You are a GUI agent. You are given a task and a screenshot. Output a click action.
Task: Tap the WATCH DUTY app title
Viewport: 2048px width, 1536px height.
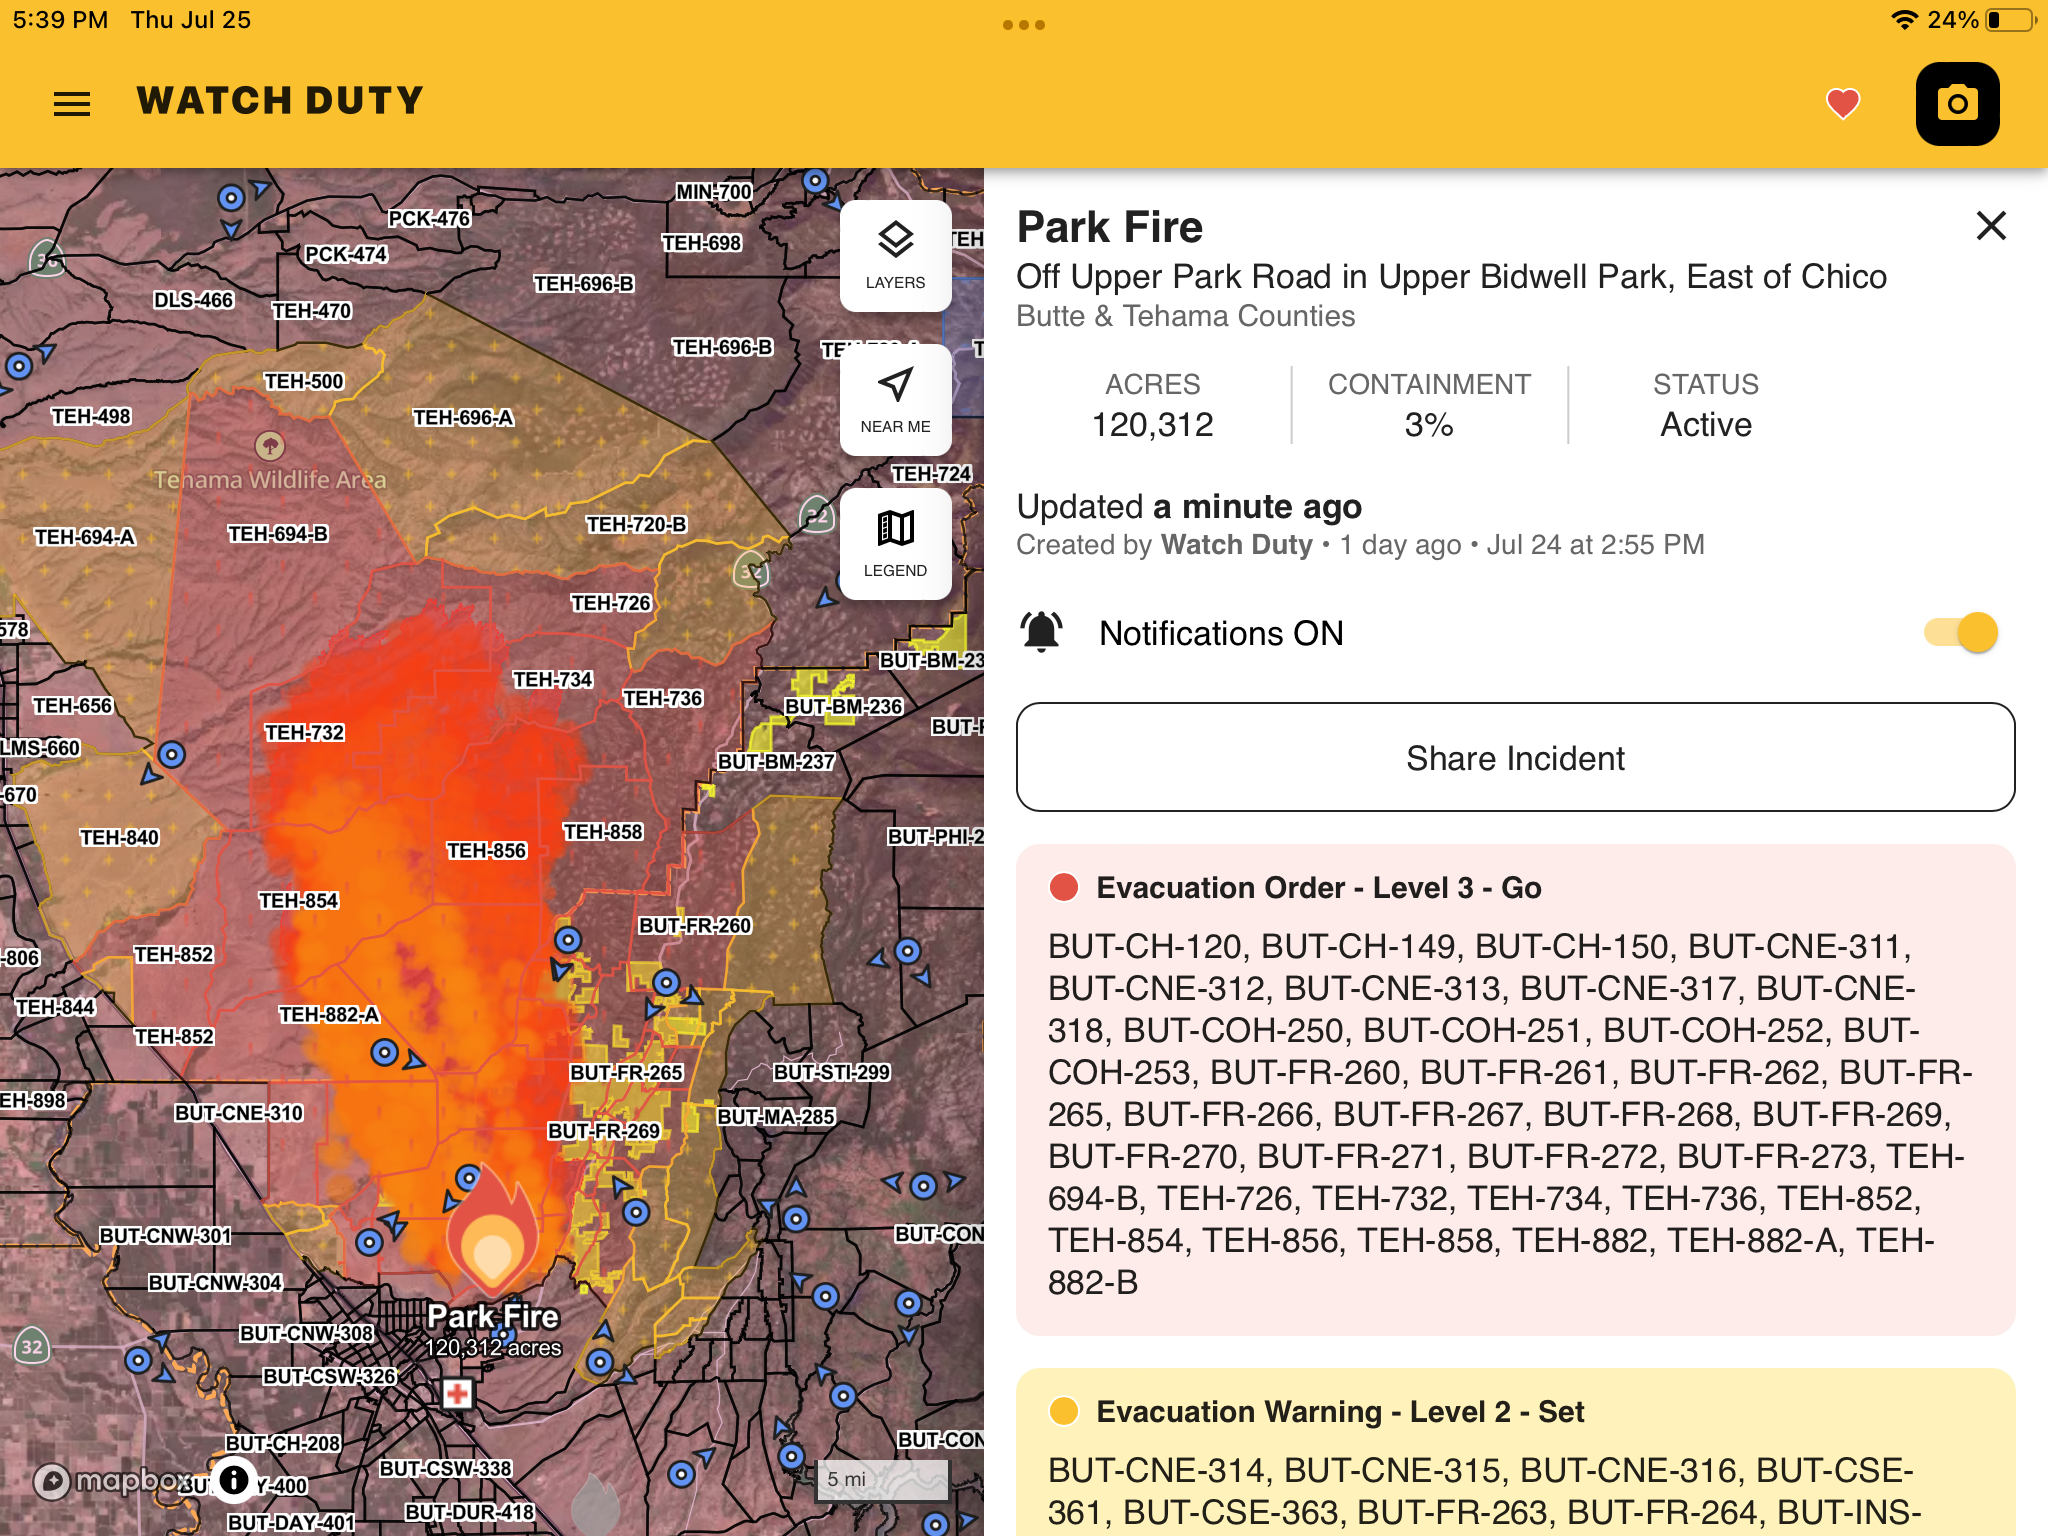tap(280, 101)
